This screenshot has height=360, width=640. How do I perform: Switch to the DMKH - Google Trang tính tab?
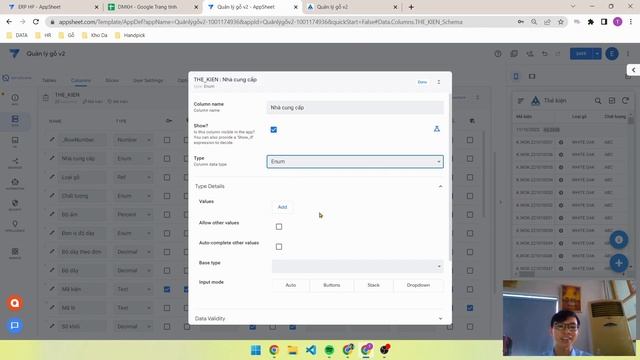click(x=153, y=7)
